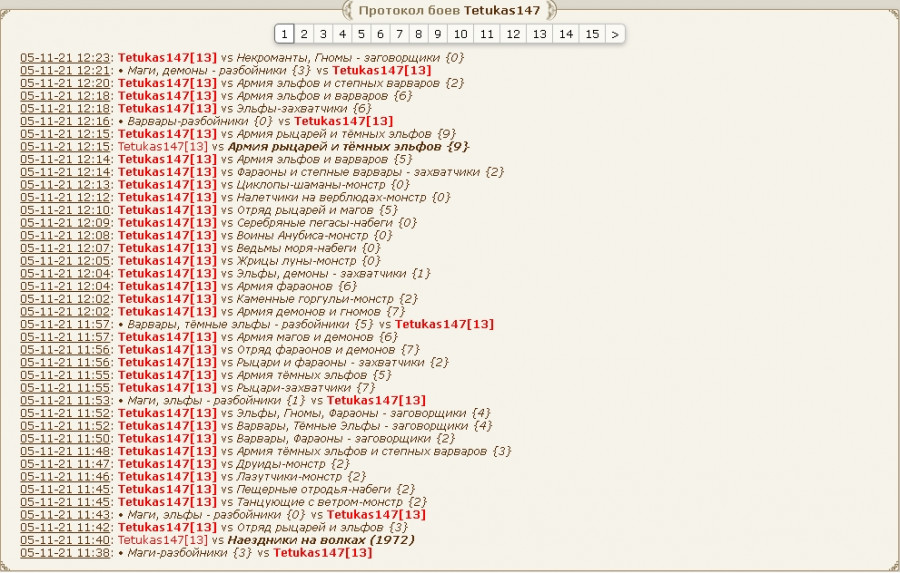The height and width of the screenshot is (573, 900).
Task: Open battle dated 05-11-21 12:20
Action: 65,83
